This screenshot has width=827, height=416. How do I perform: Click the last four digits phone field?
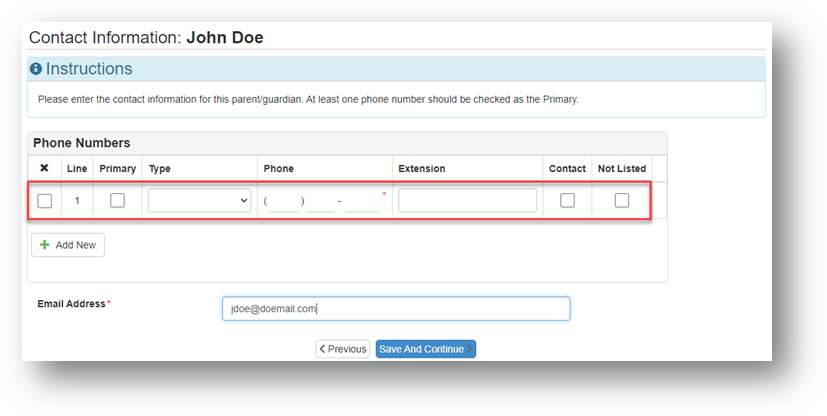click(x=361, y=201)
